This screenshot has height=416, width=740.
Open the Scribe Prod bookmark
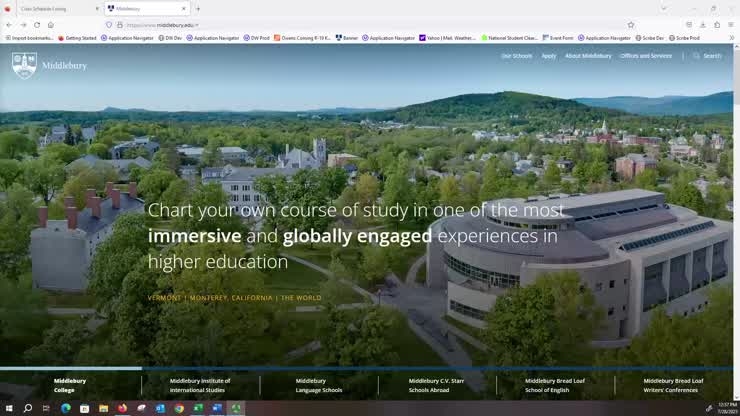pos(684,38)
